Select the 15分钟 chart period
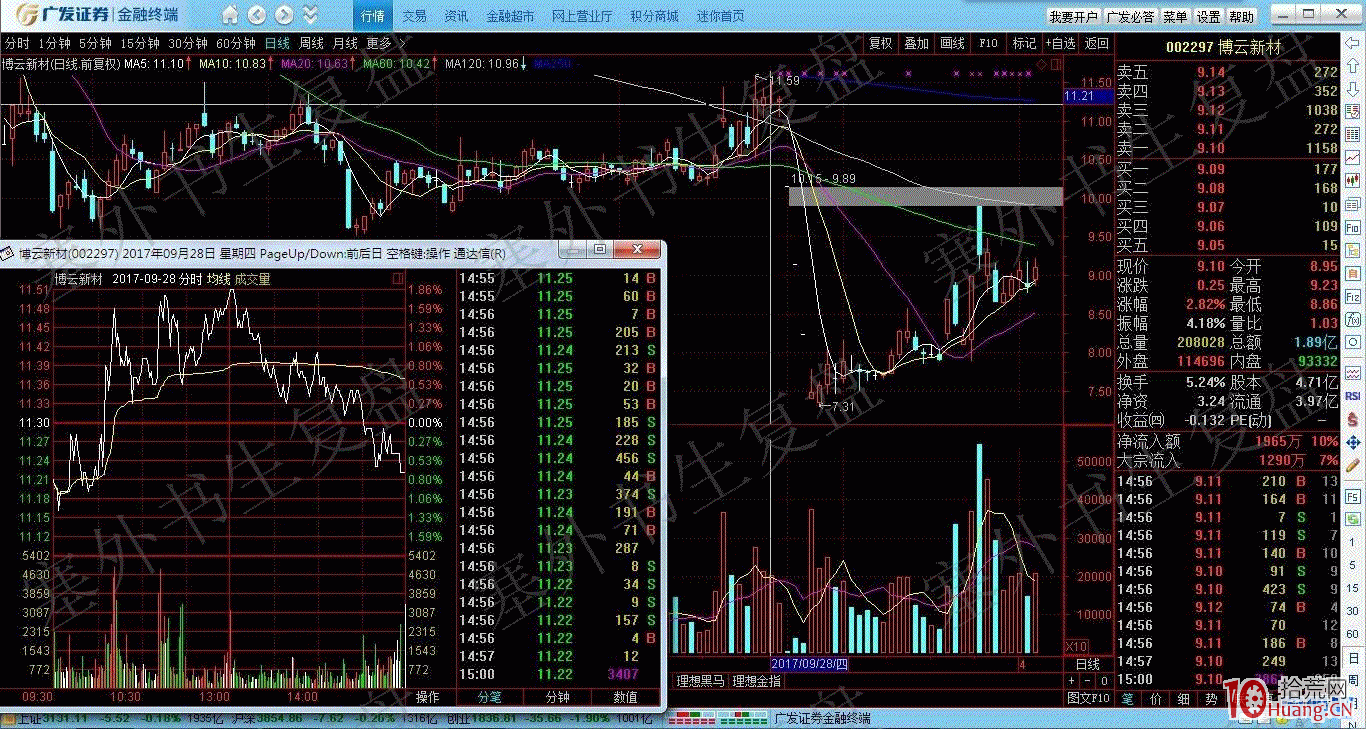 140,43
